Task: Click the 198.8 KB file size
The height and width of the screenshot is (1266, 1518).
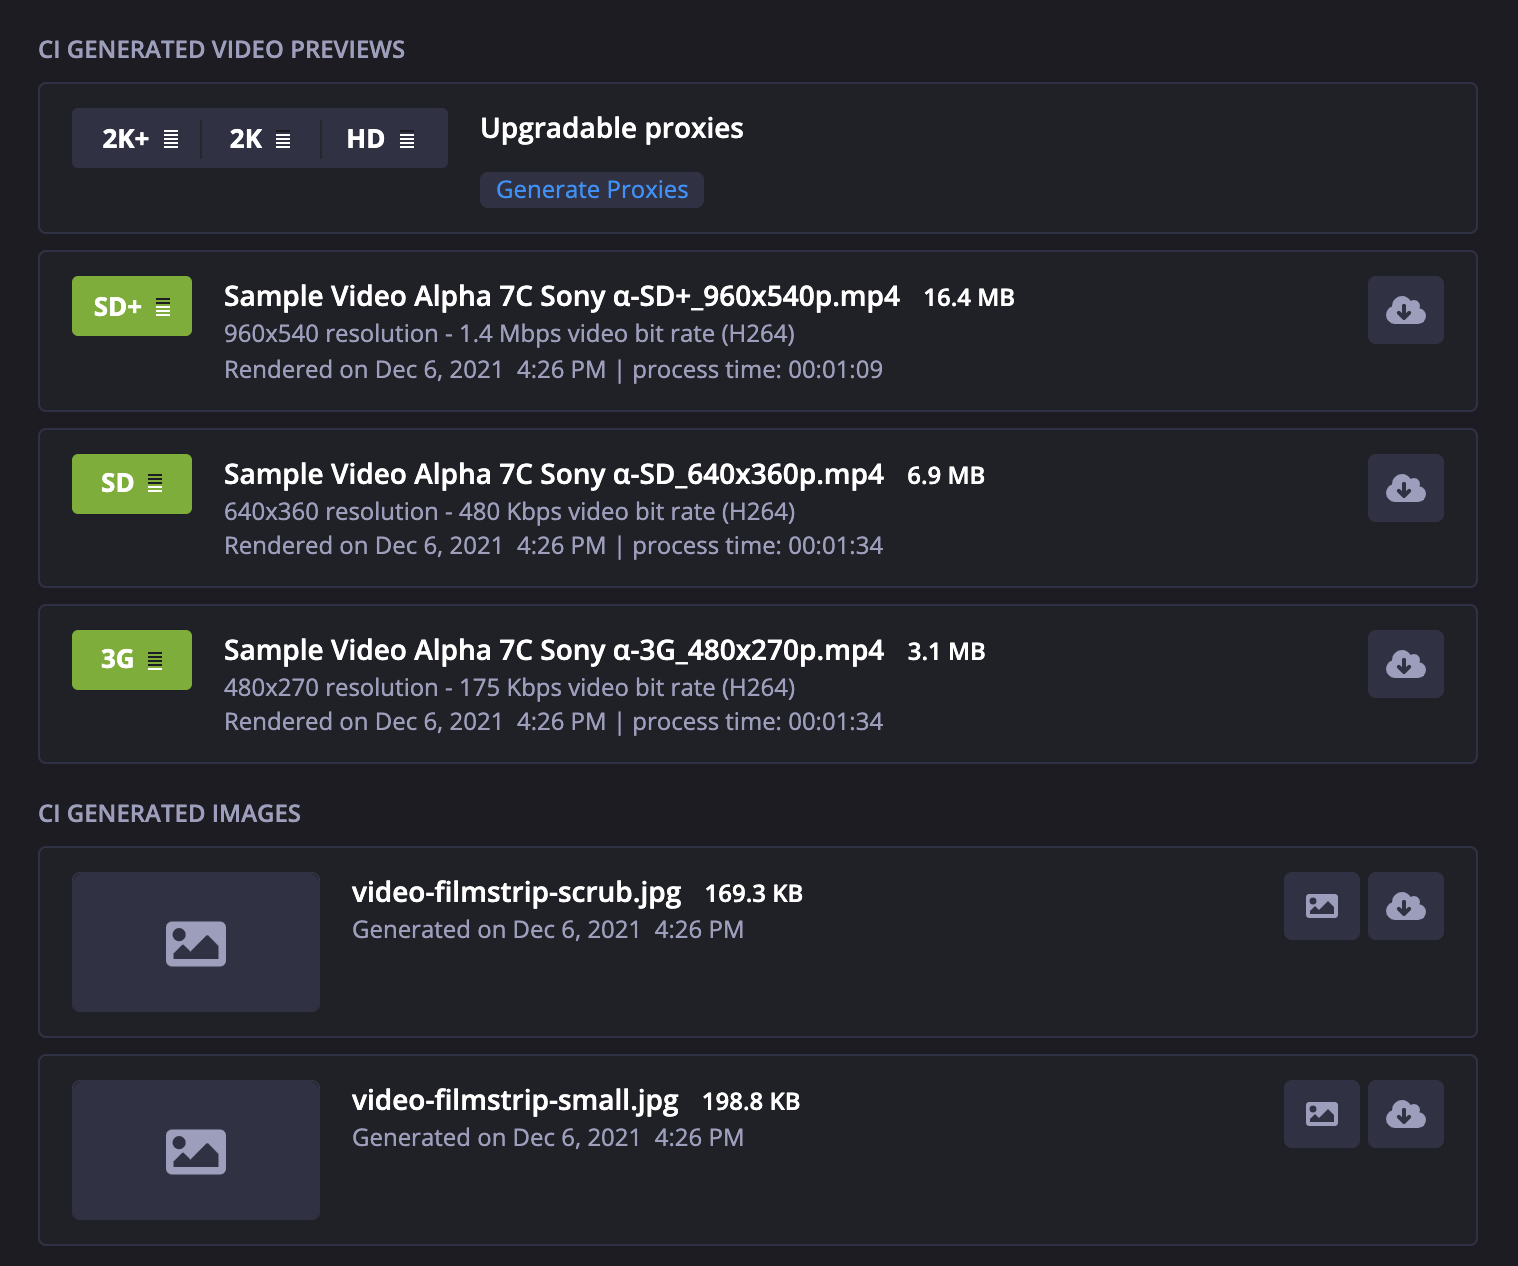Action: click(x=751, y=1102)
